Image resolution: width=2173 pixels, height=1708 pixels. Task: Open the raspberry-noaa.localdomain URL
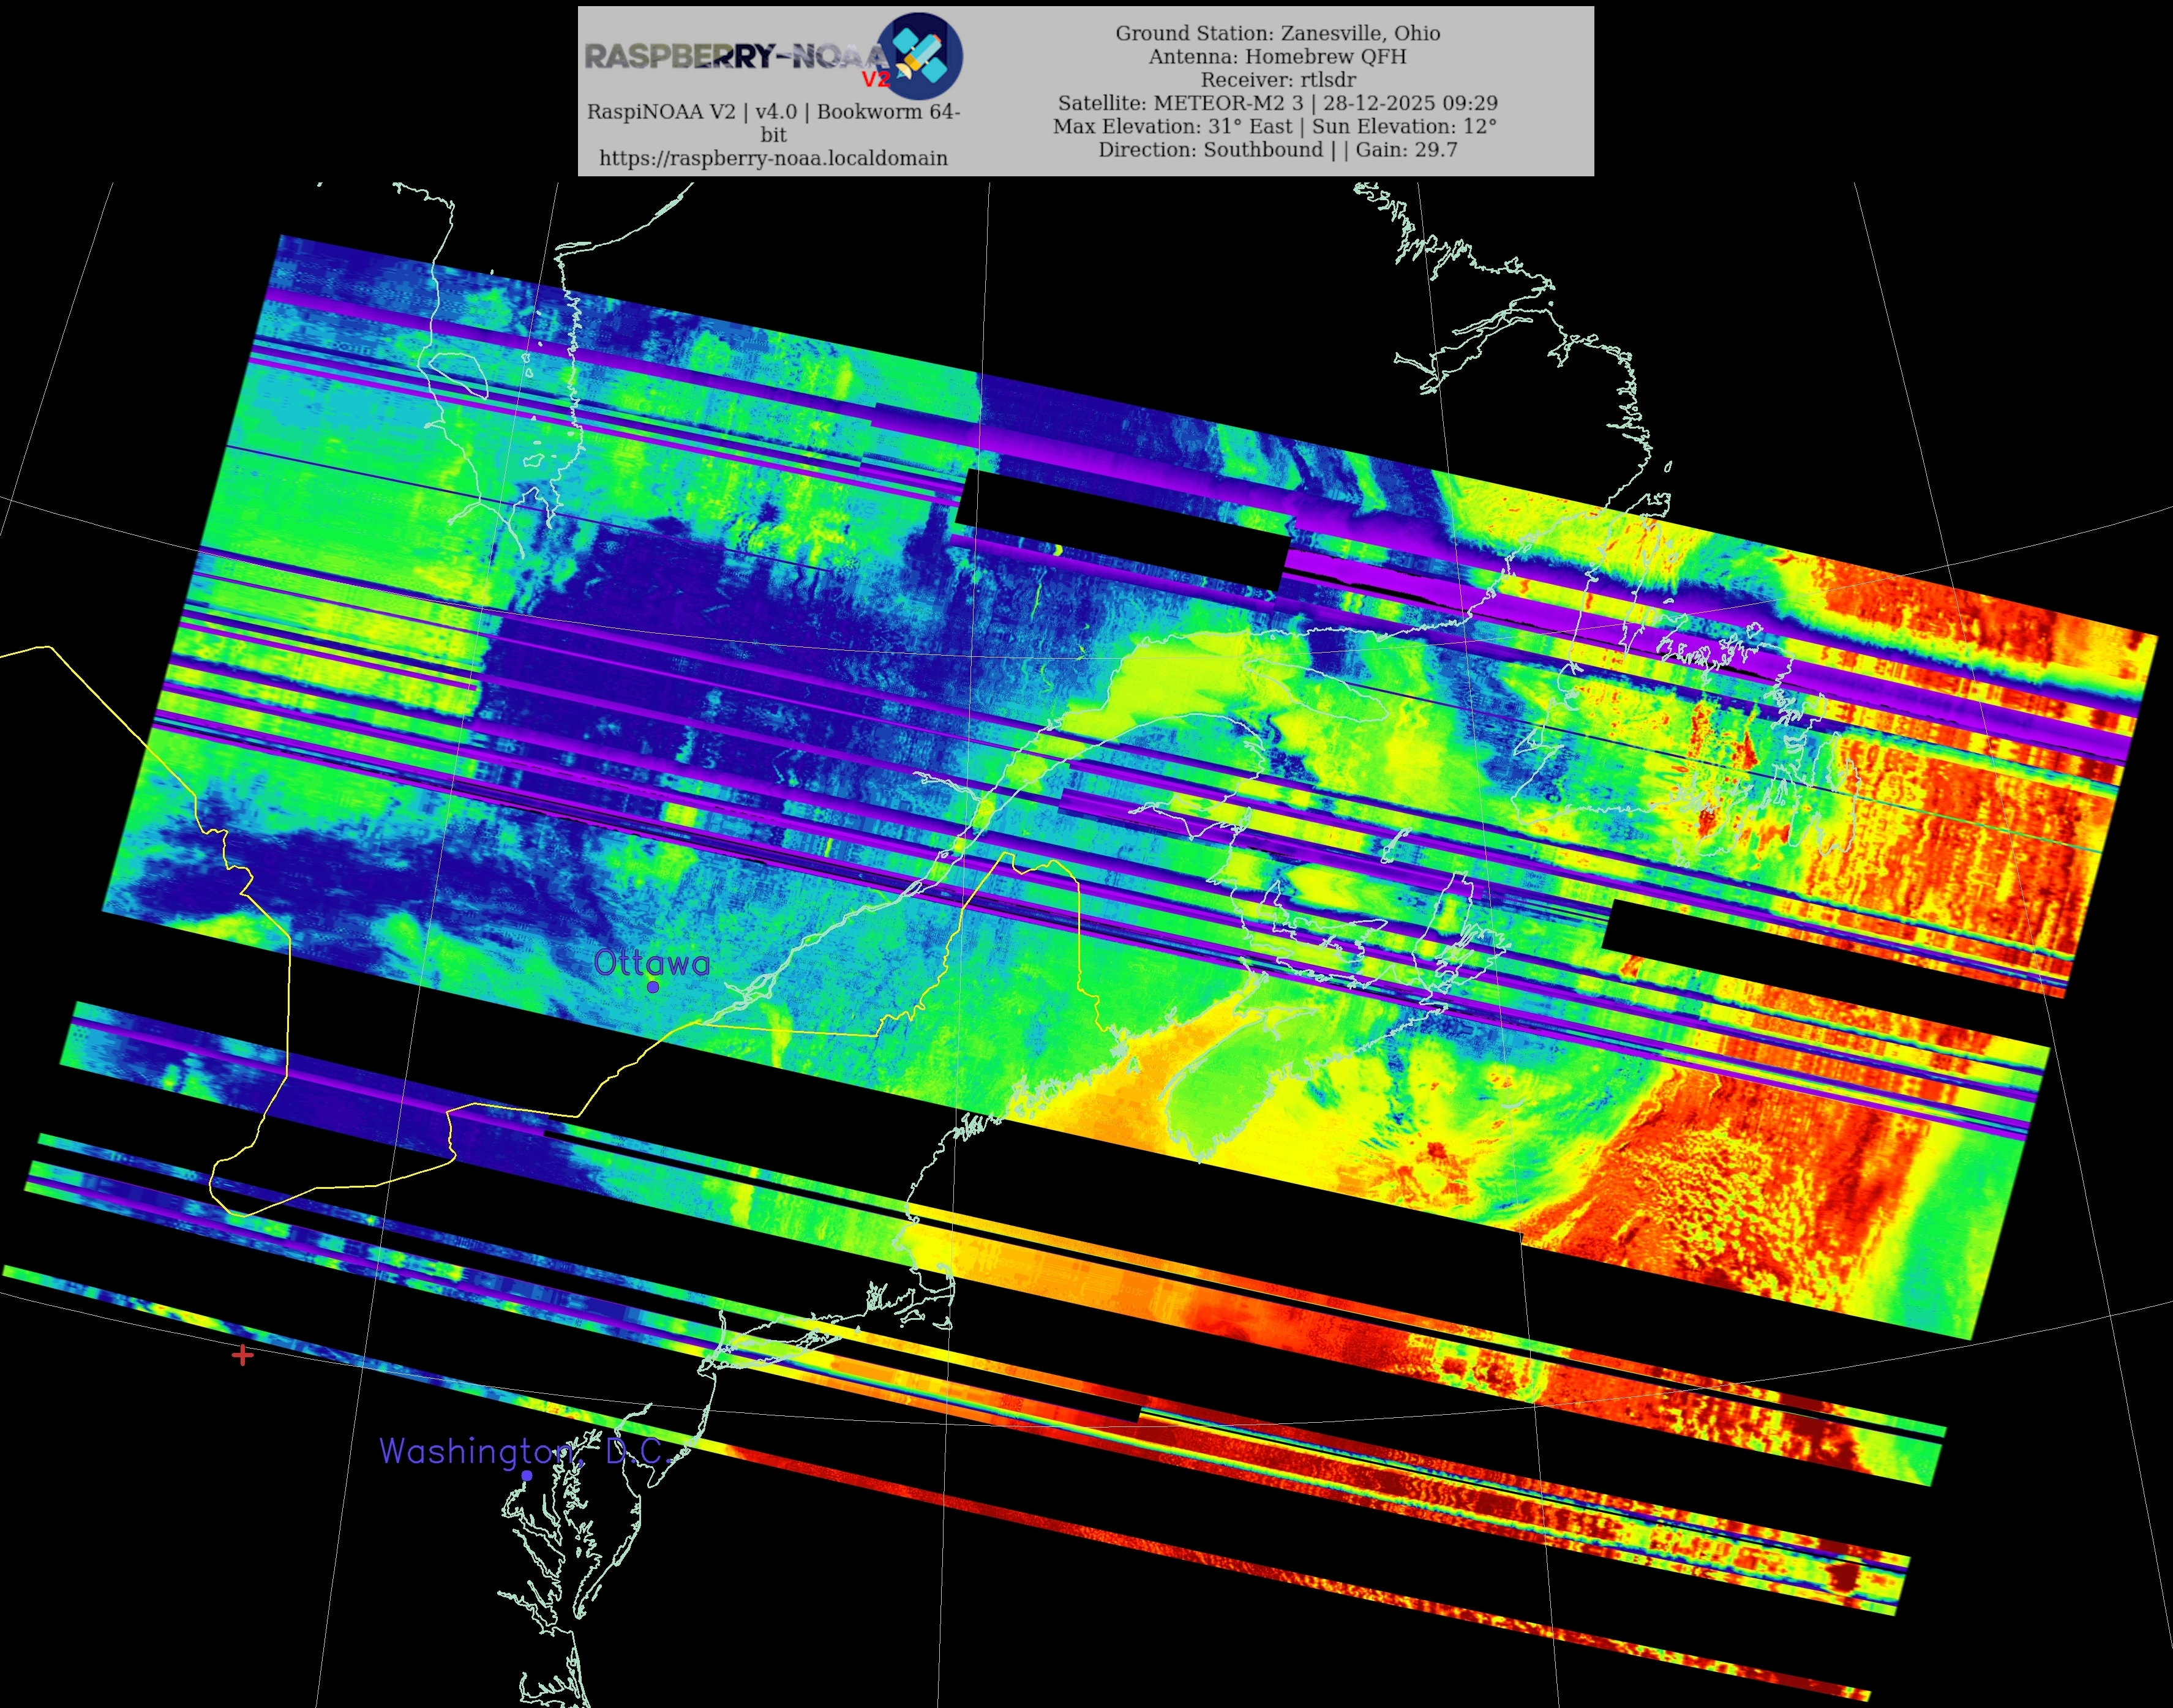(x=773, y=158)
